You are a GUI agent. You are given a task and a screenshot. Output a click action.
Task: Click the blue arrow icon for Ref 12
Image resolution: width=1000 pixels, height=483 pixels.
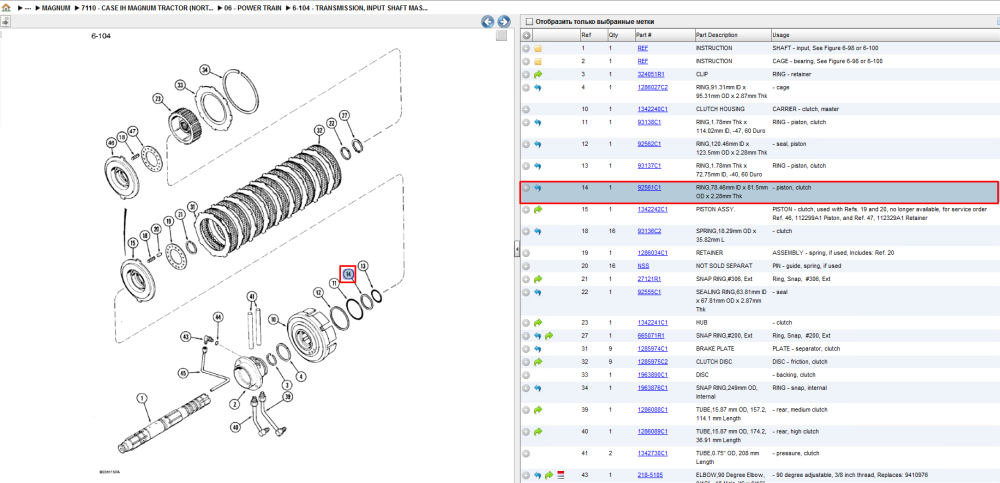click(538, 144)
